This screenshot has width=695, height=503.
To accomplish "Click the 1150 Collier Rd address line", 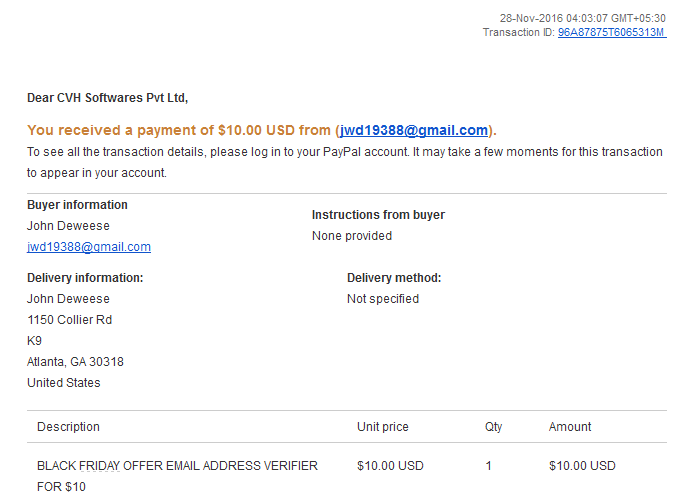I will coord(70,320).
